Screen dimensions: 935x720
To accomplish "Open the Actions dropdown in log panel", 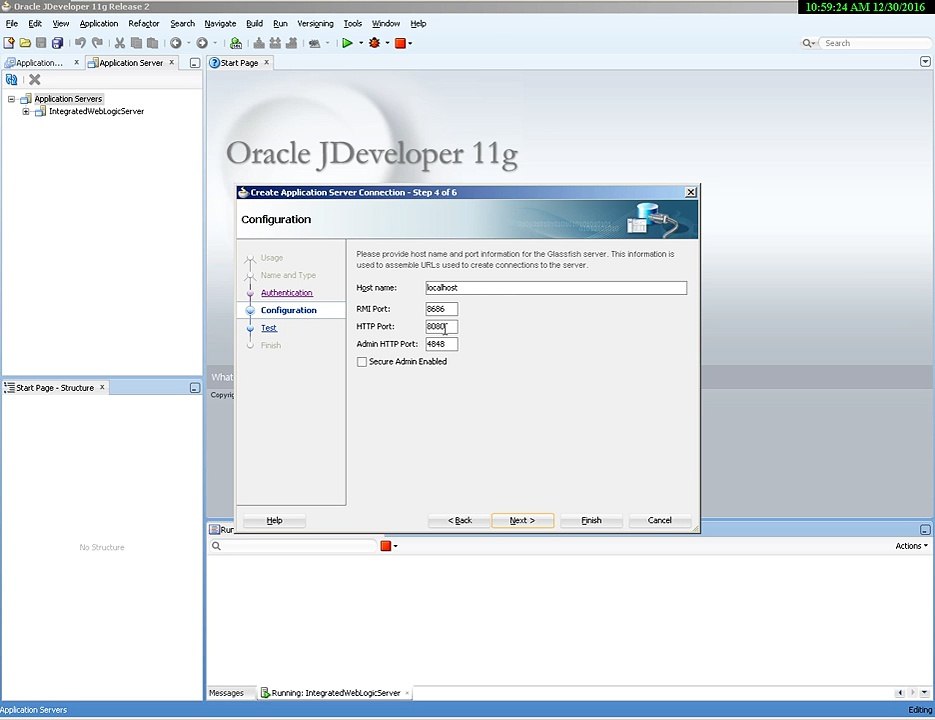I will 911,546.
